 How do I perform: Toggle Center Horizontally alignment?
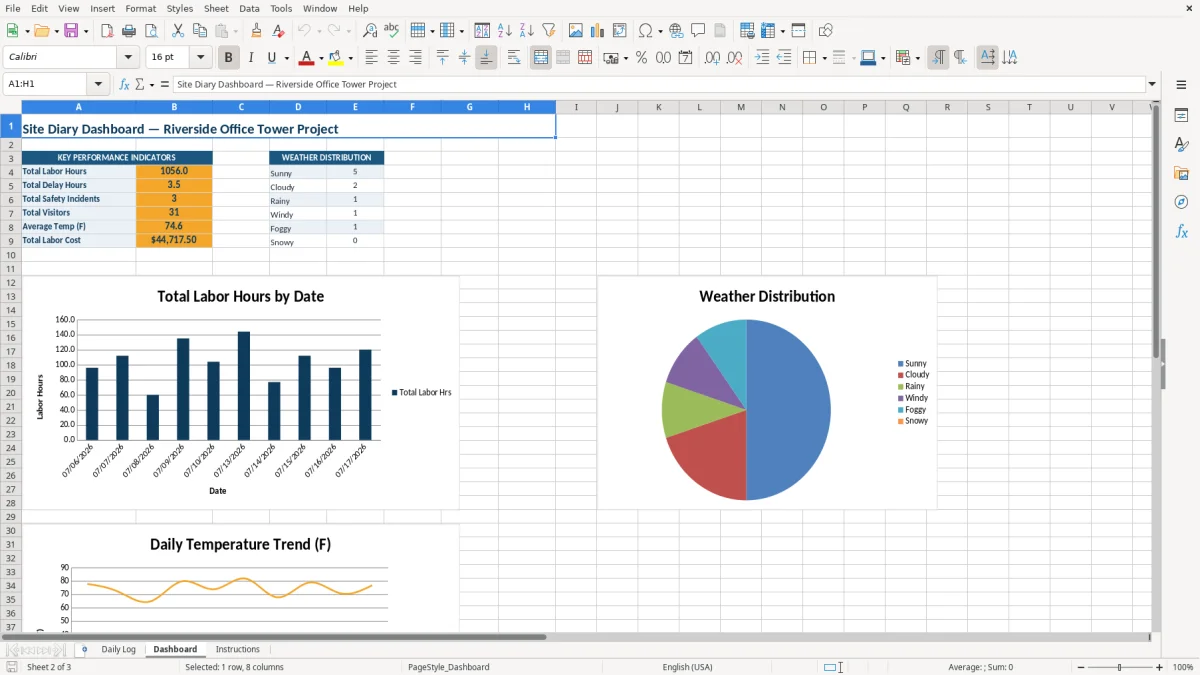click(x=393, y=58)
